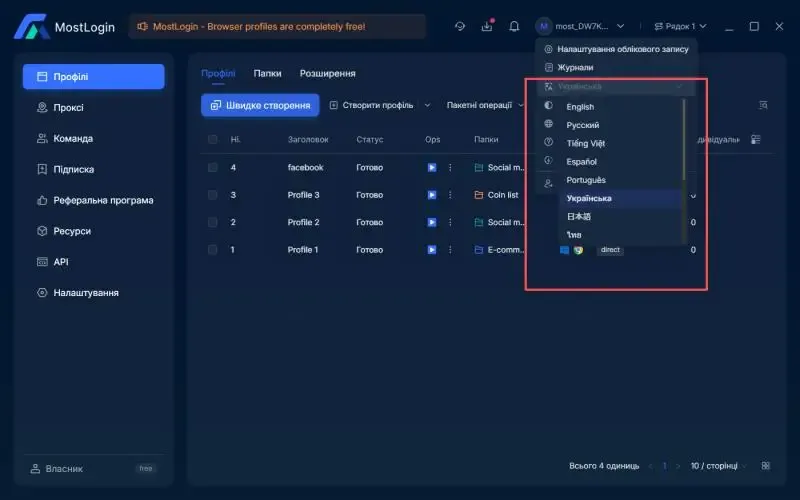Click the Coin list folder icon
The height and width of the screenshot is (500, 800).
[x=479, y=195]
